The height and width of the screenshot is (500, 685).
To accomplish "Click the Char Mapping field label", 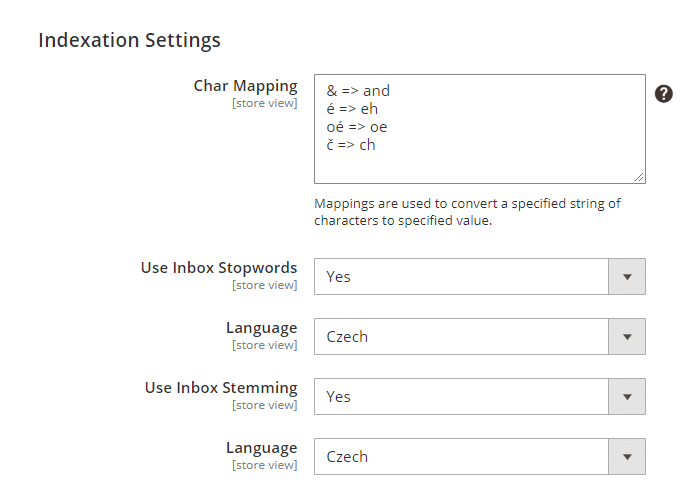I will point(245,86).
